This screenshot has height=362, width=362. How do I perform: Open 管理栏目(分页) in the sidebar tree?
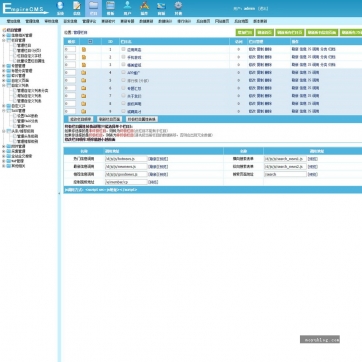29,51
